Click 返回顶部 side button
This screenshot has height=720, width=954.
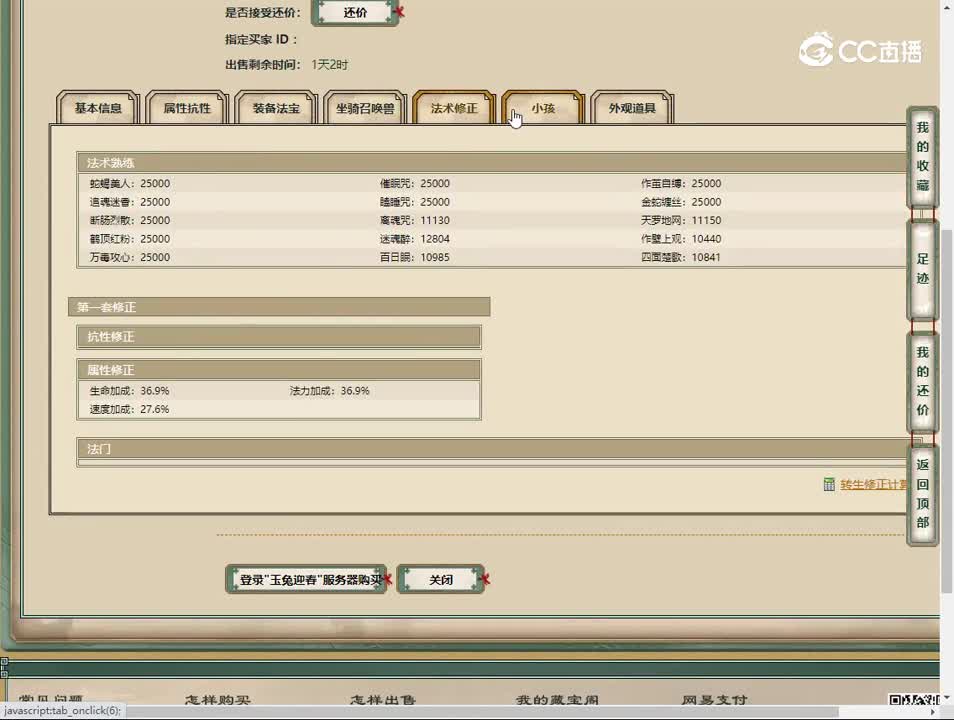coord(922,494)
